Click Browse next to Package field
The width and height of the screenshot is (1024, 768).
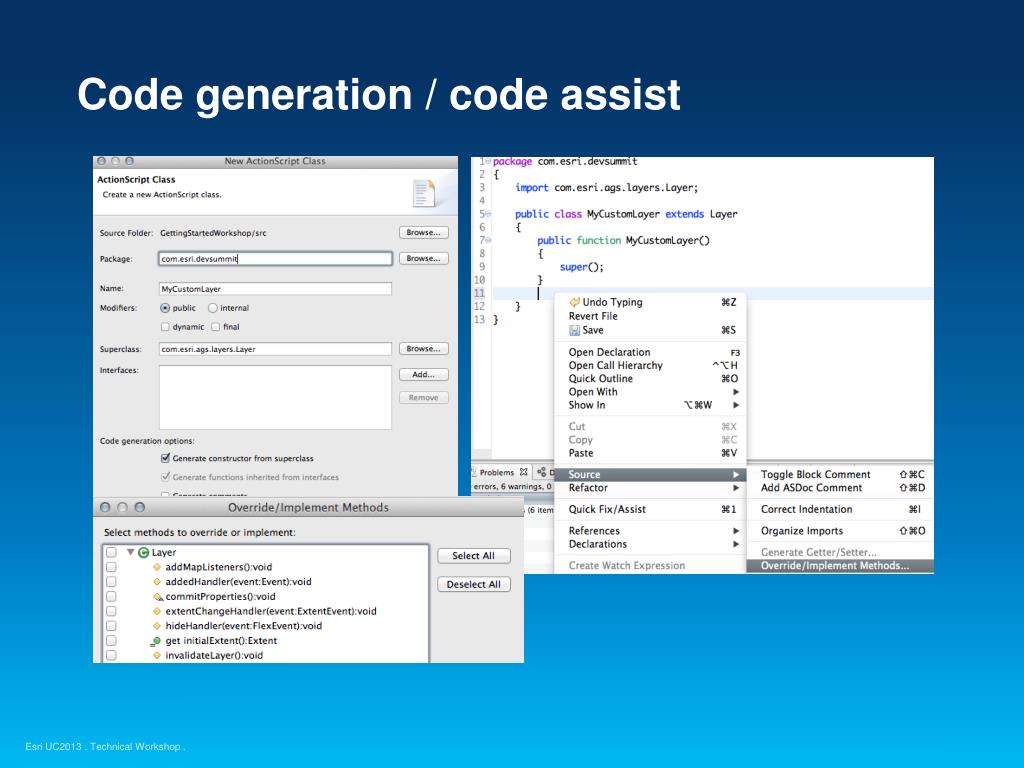pos(423,259)
